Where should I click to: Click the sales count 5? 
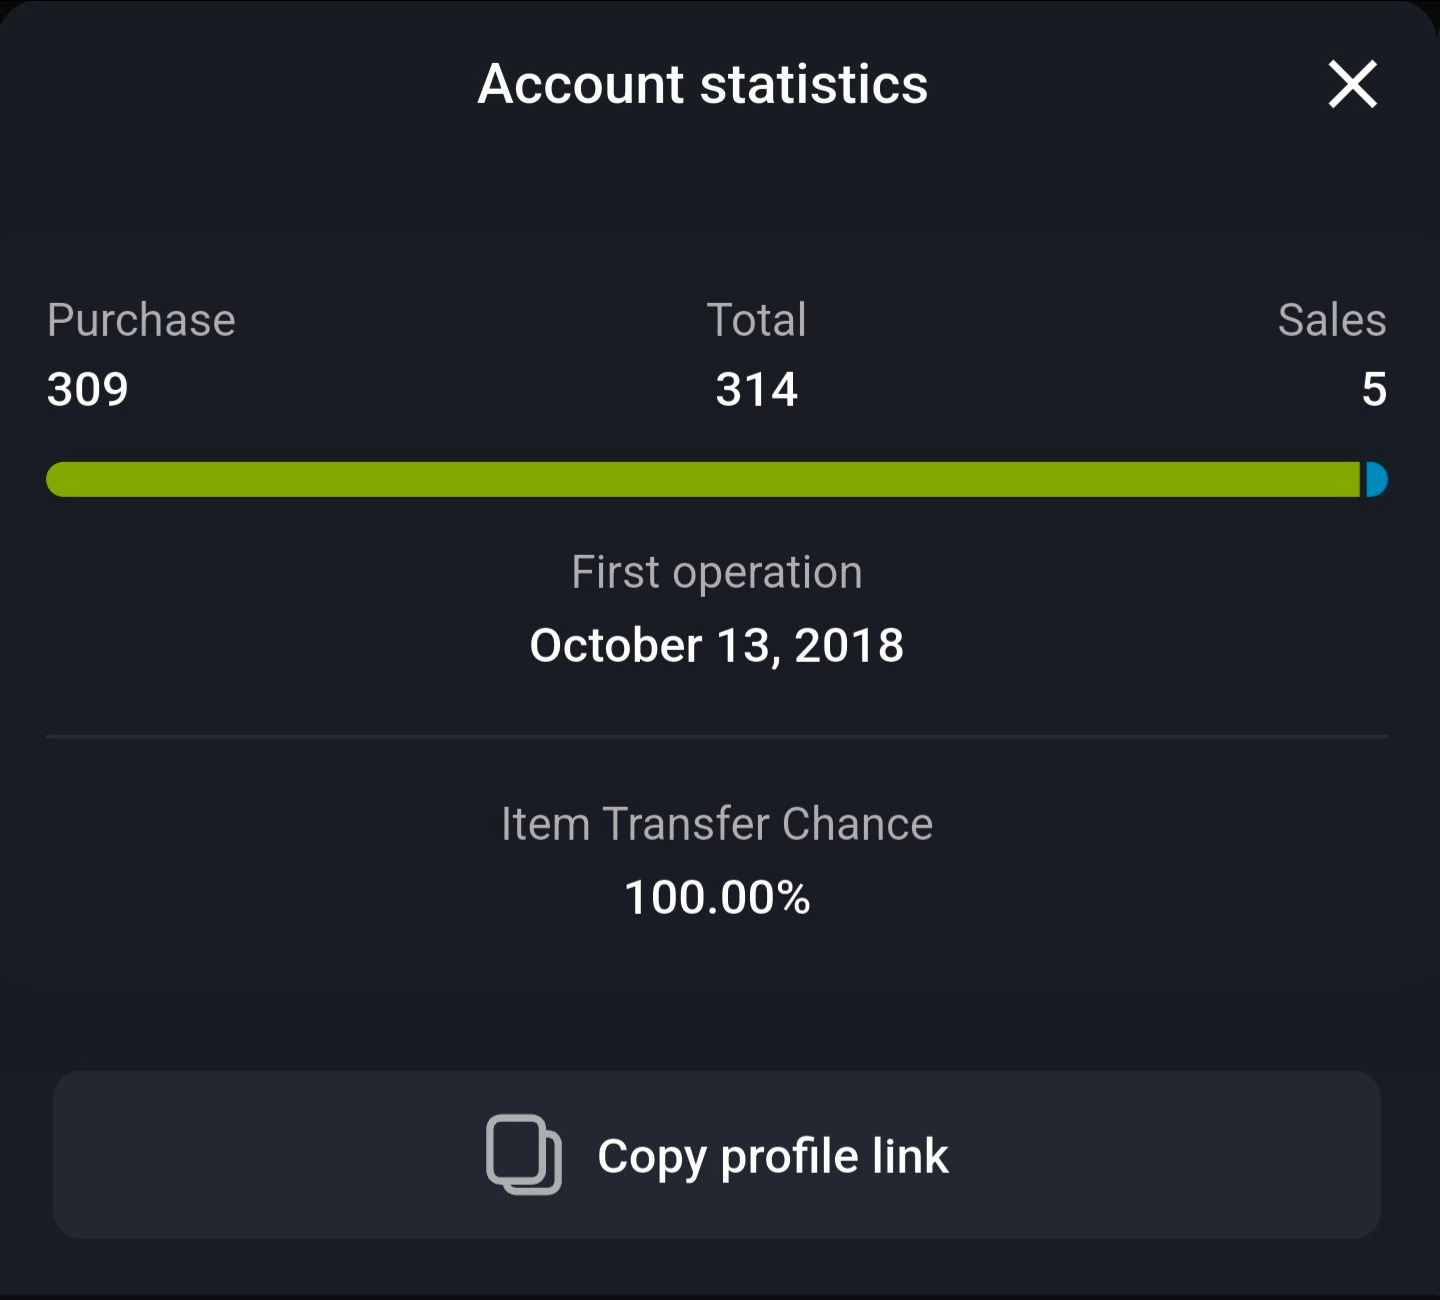tap(1375, 389)
